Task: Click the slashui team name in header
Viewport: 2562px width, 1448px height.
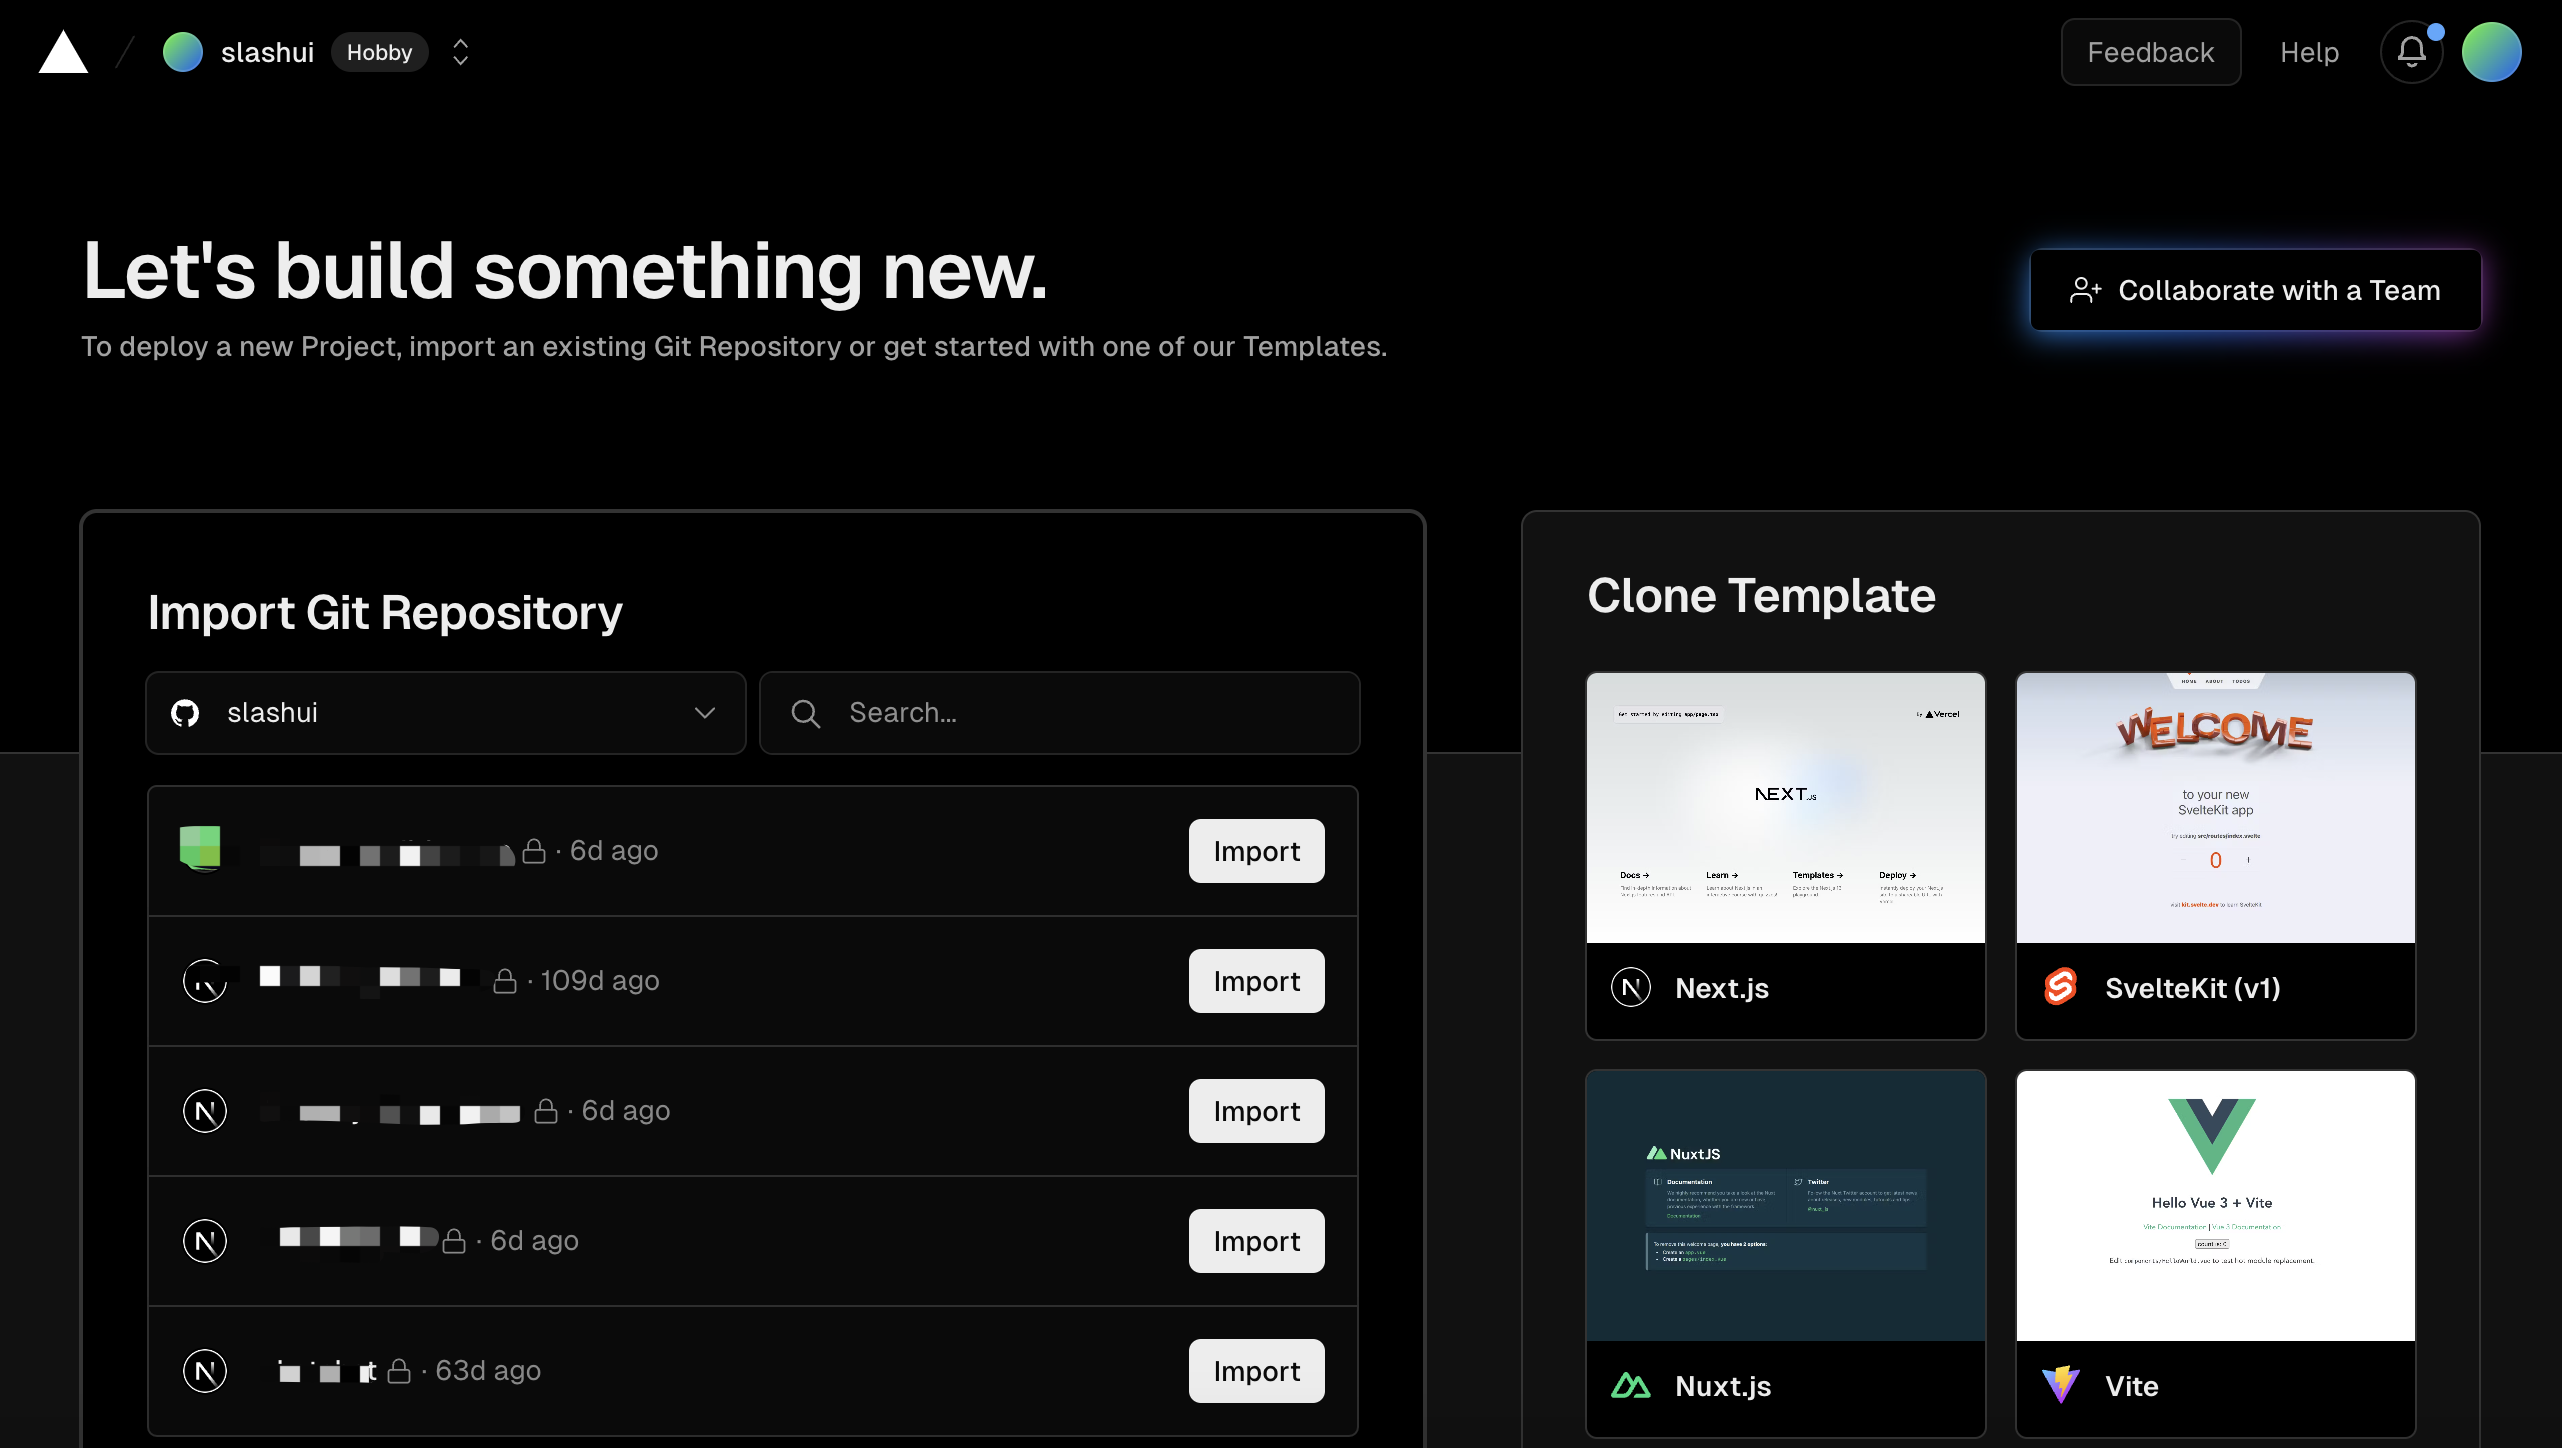Action: click(x=267, y=52)
